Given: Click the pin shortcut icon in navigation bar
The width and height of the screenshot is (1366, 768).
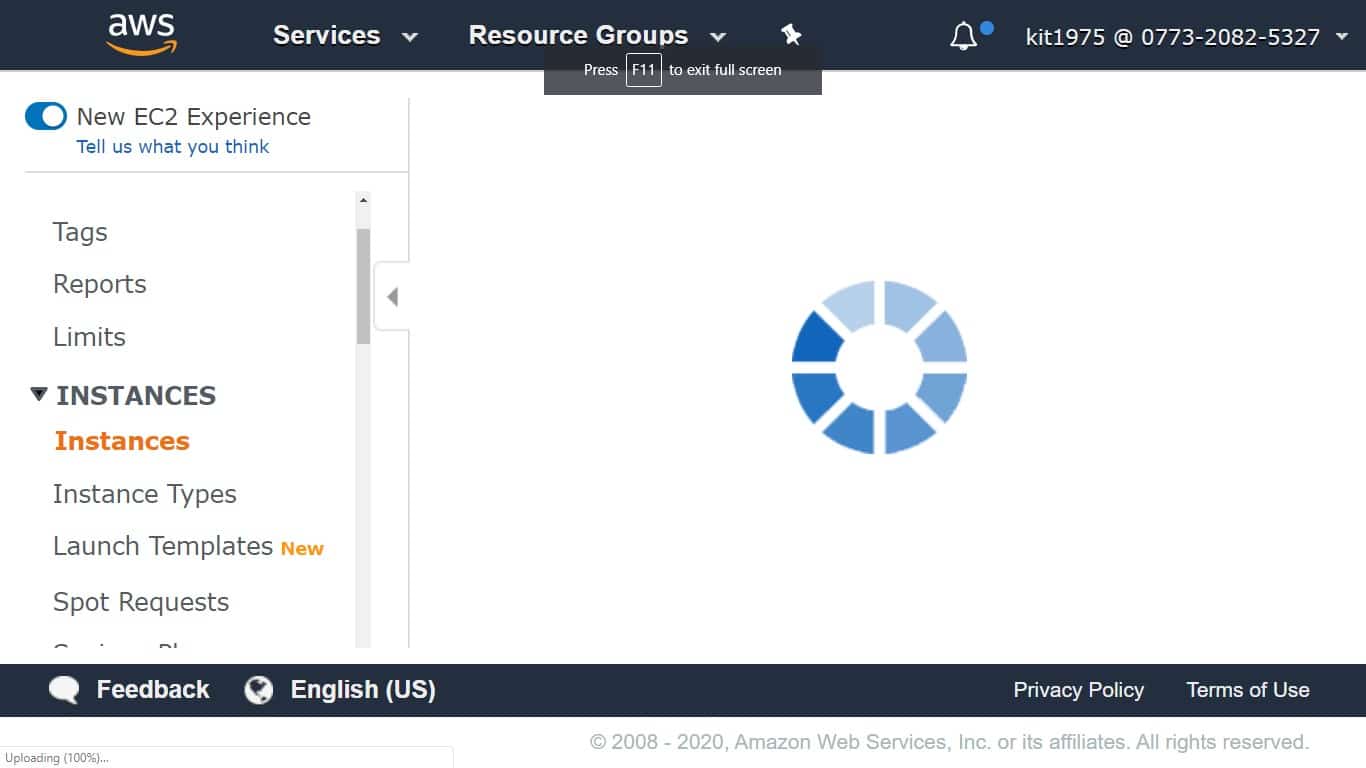Looking at the screenshot, I should 791,34.
